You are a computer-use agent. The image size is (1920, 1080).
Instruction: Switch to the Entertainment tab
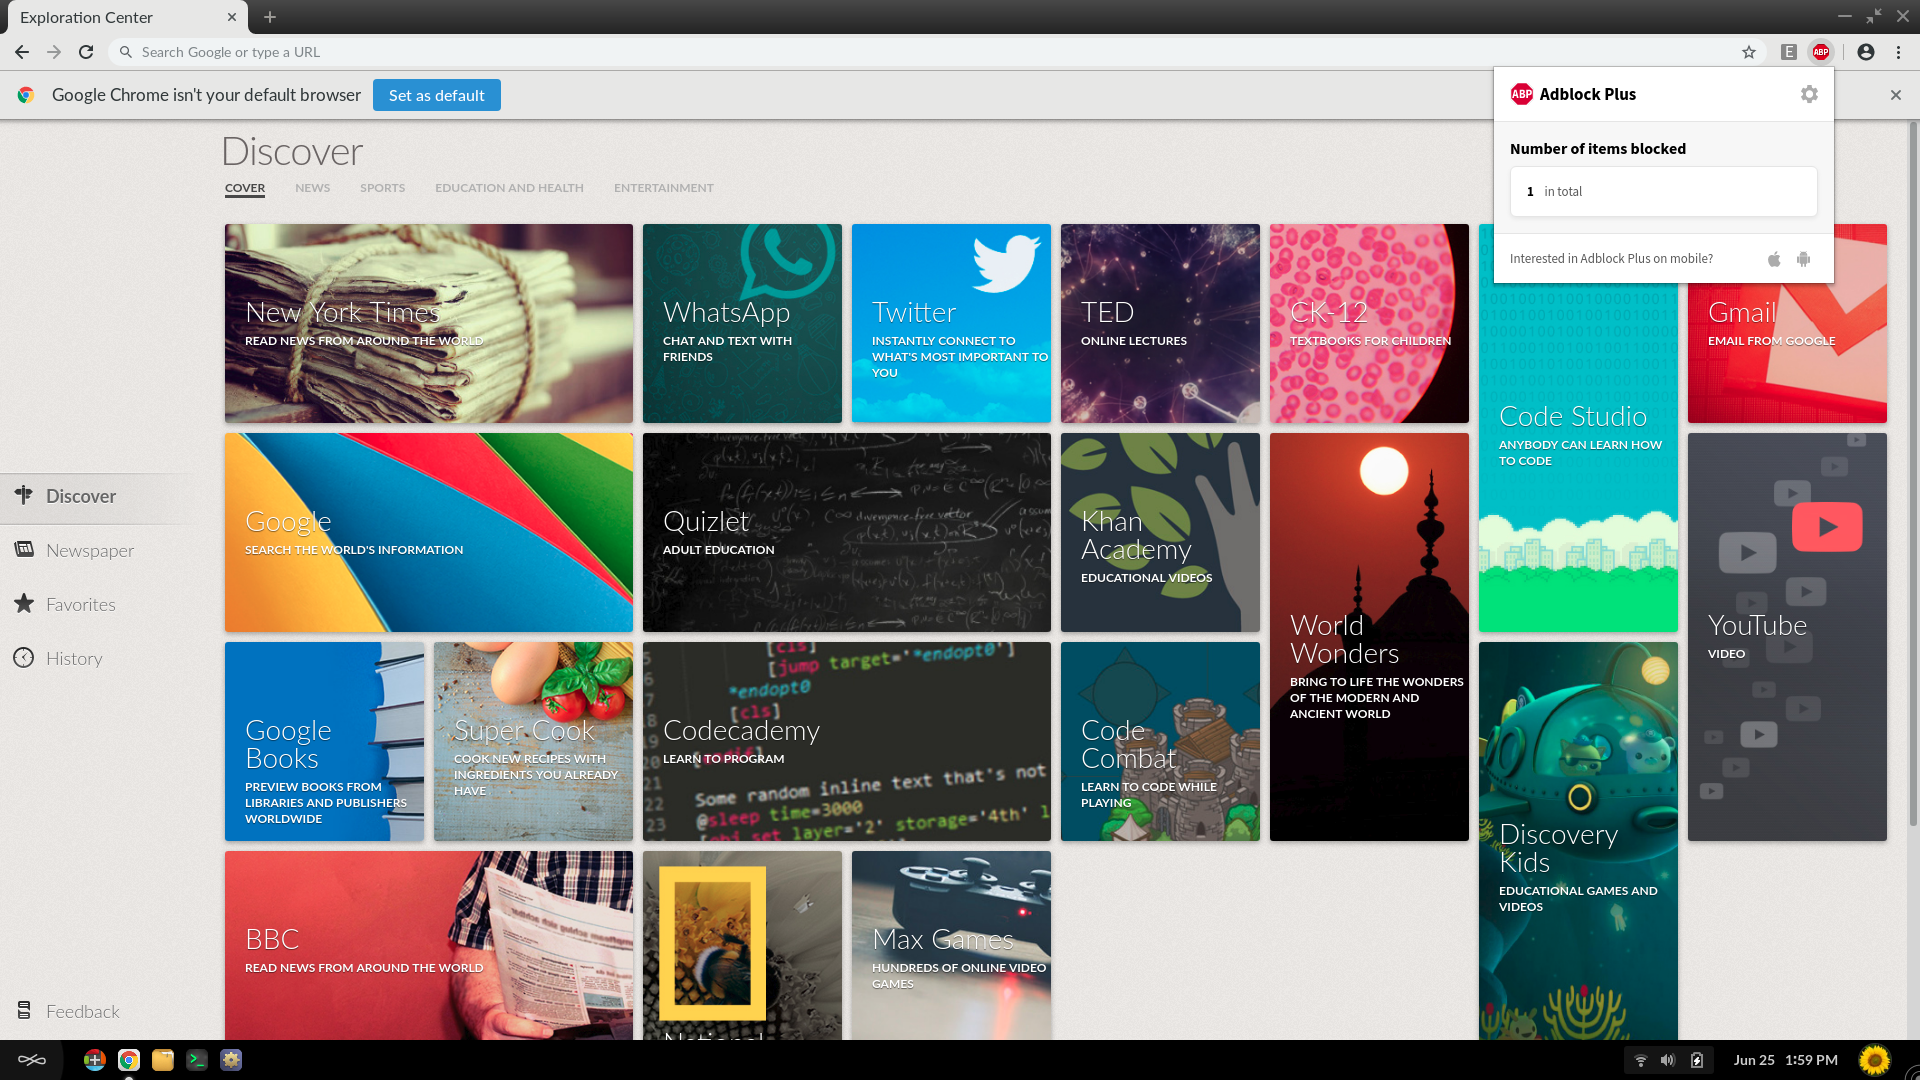(x=664, y=188)
